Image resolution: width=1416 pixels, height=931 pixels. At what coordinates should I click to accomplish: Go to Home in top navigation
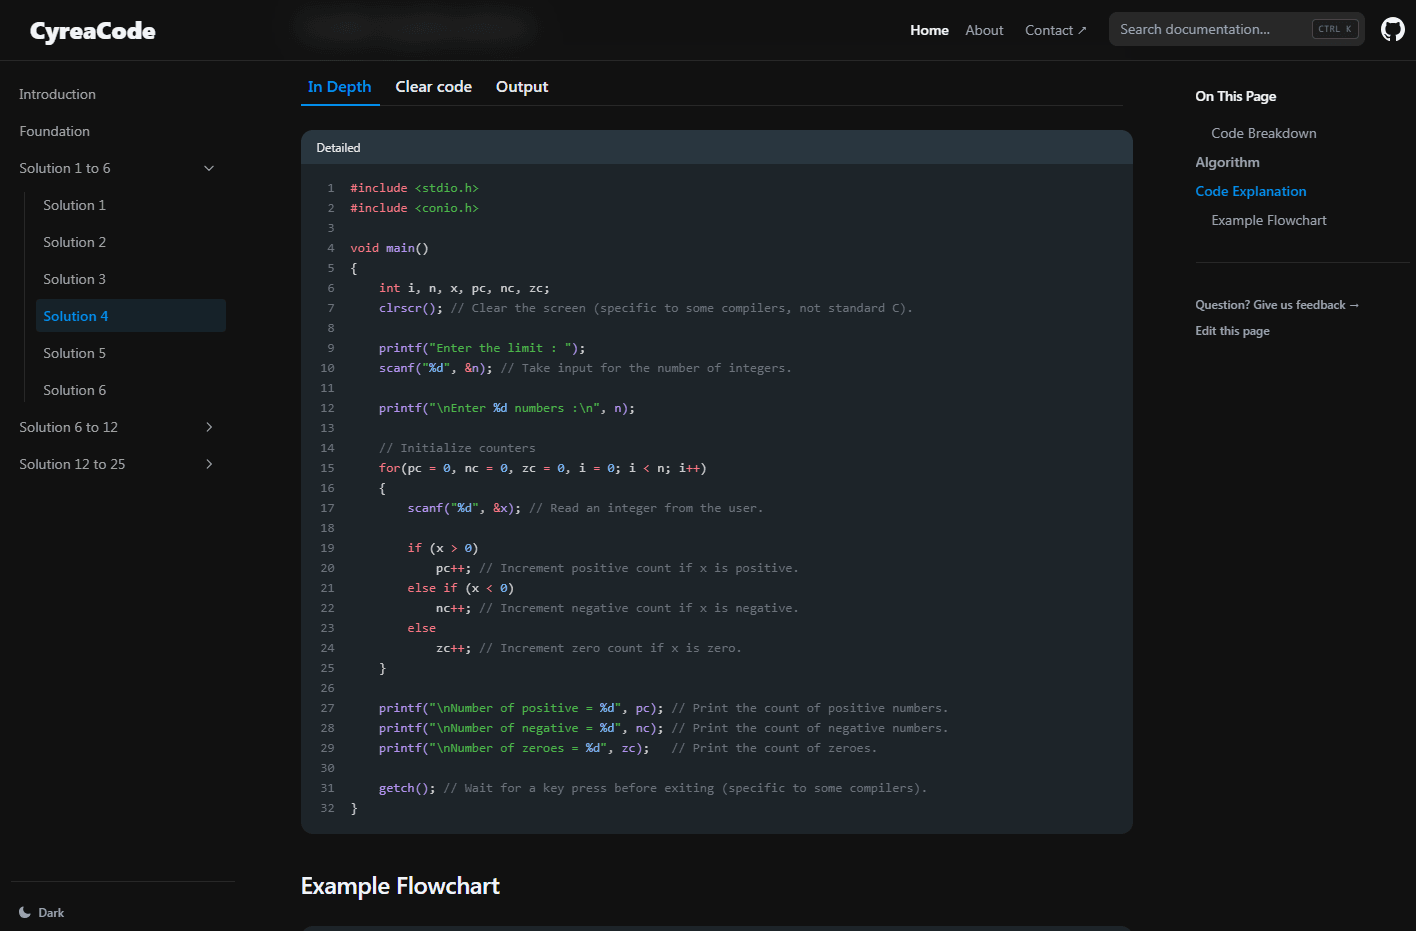(929, 30)
